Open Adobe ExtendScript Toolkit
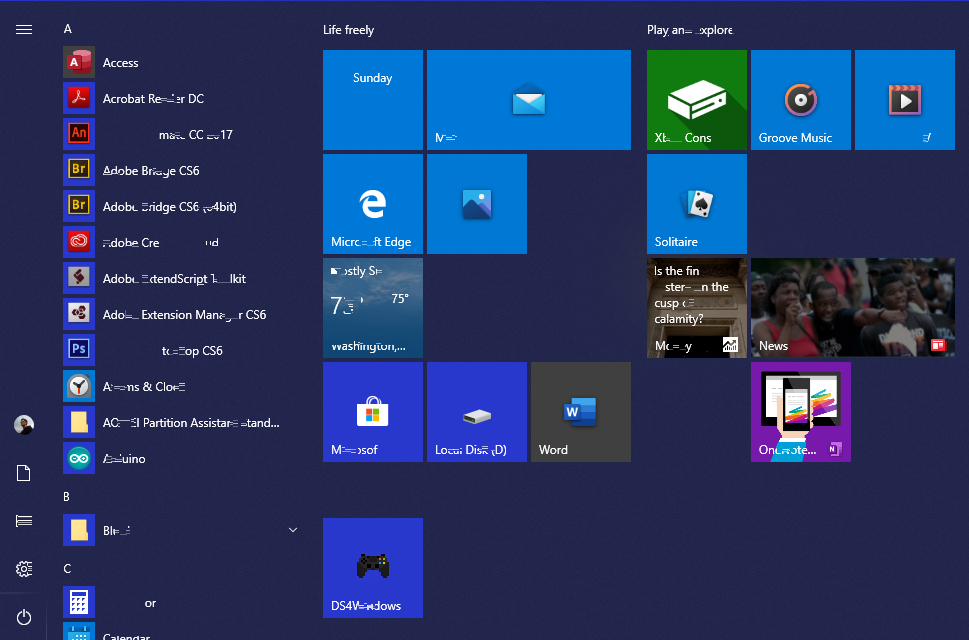The height and width of the screenshot is (640, 969). coord(180,278)
